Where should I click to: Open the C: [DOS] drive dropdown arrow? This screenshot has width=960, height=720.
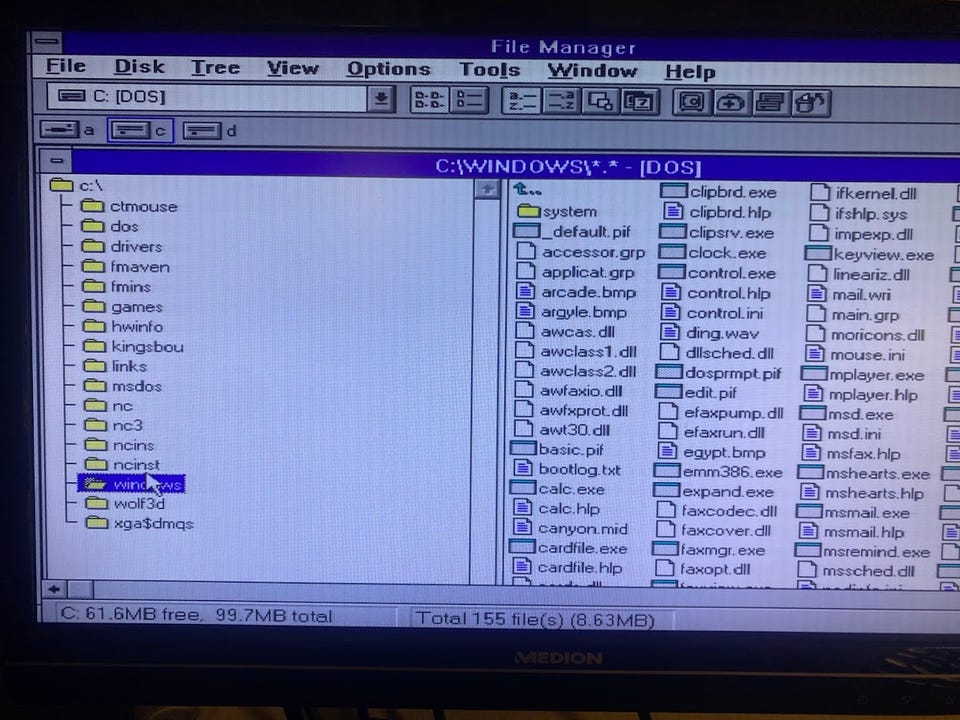(x=380, y=99)
